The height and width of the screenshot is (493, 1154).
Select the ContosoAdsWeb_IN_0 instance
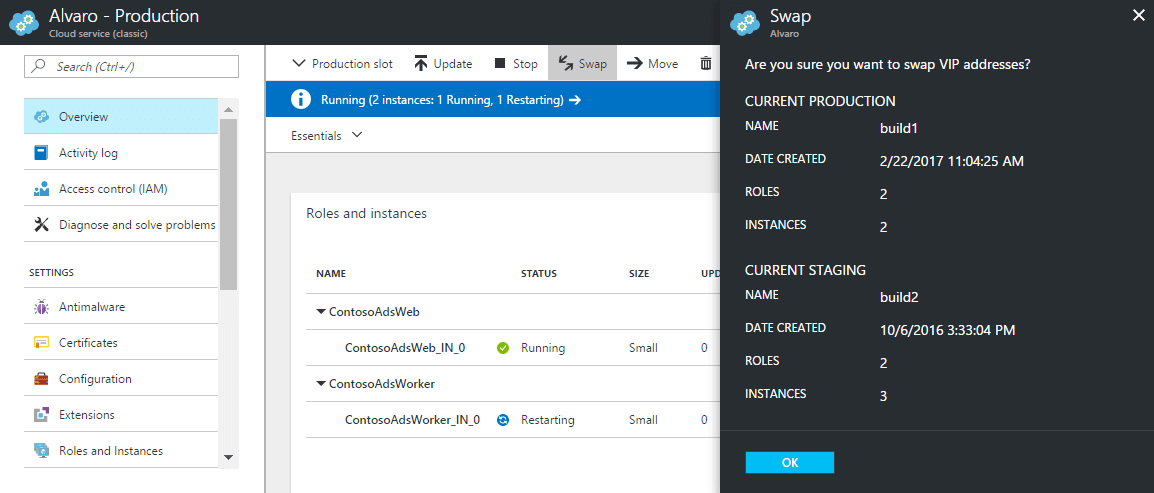tap(405, 348)
